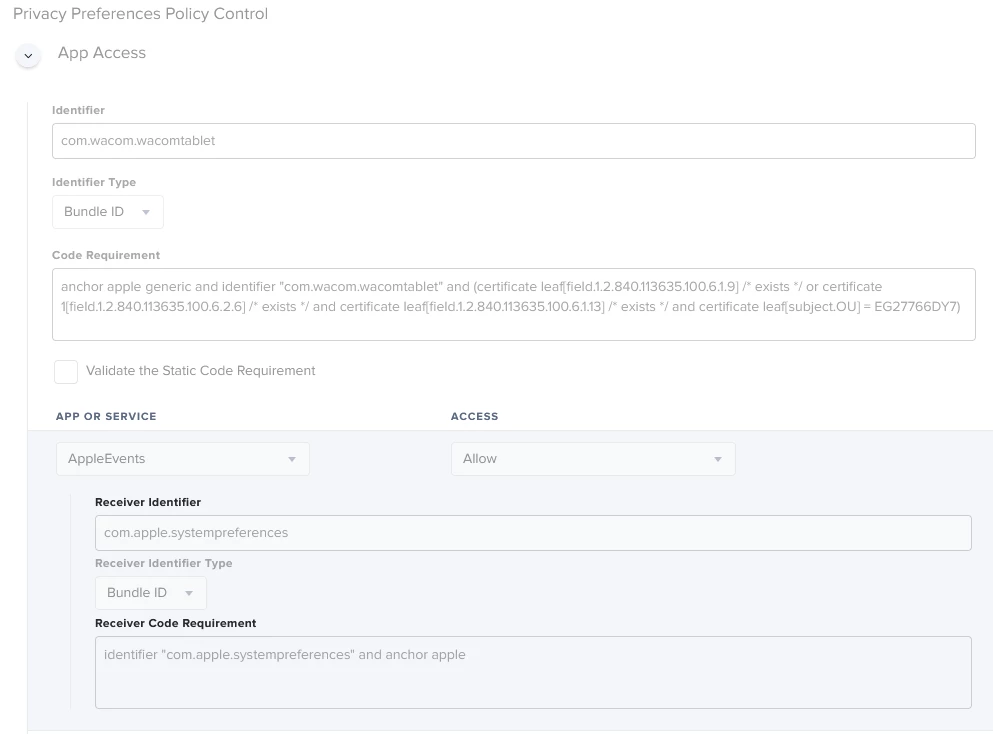This screenshot has height=734, width=993.
Task: Click the Validate the Static Code Requirement label
Action: (x=201, y=370)
